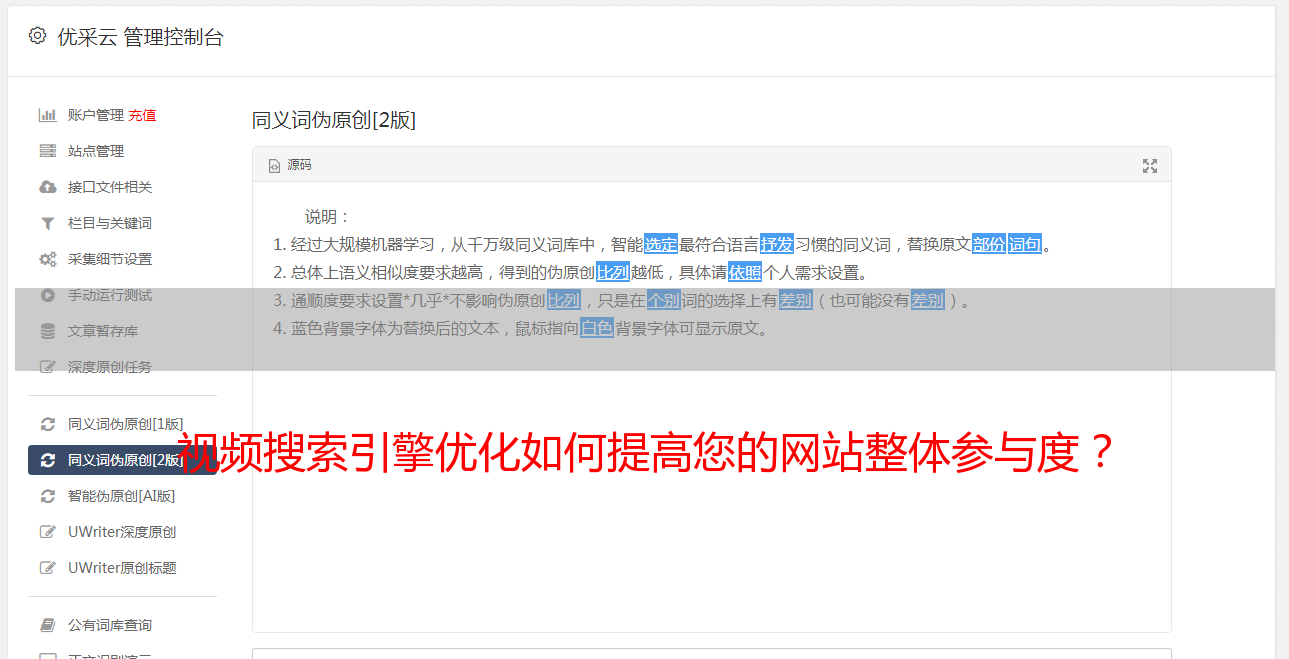Toggle fullscreen expand icon in editor toolbar
The height and width of the screenshot is (659, 1289).
(1150, 166)
